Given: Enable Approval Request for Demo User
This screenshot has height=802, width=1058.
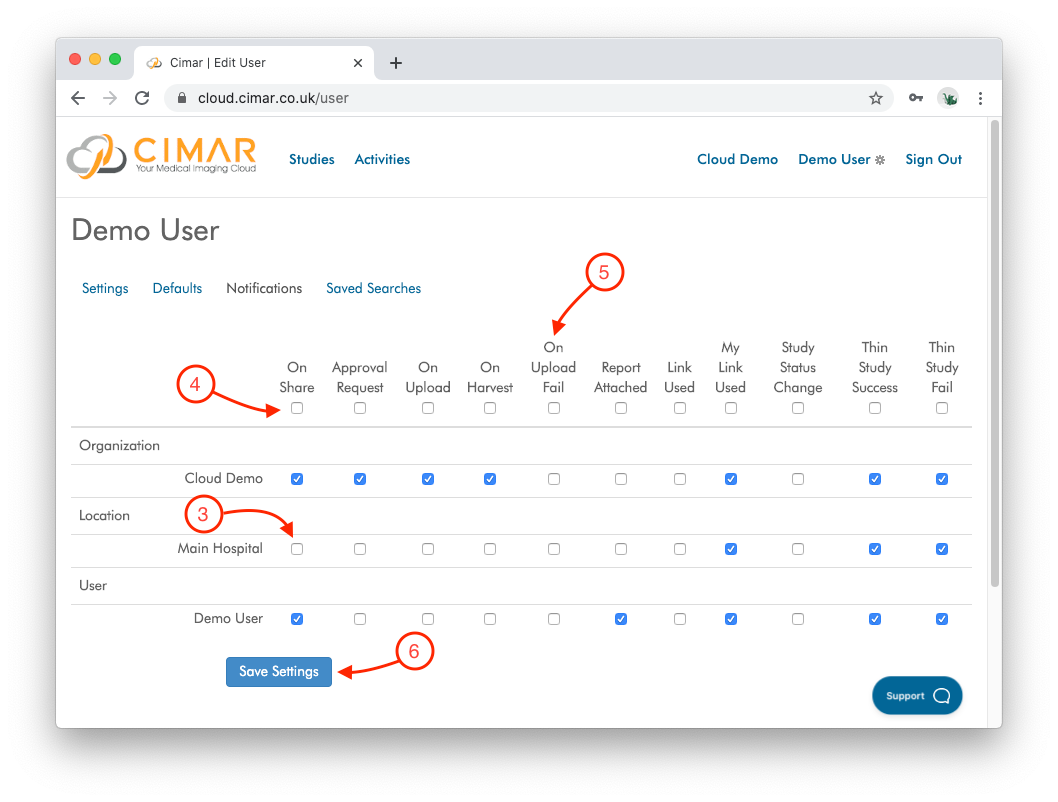Looking at the screenshot, I should (x=360, y=619).
